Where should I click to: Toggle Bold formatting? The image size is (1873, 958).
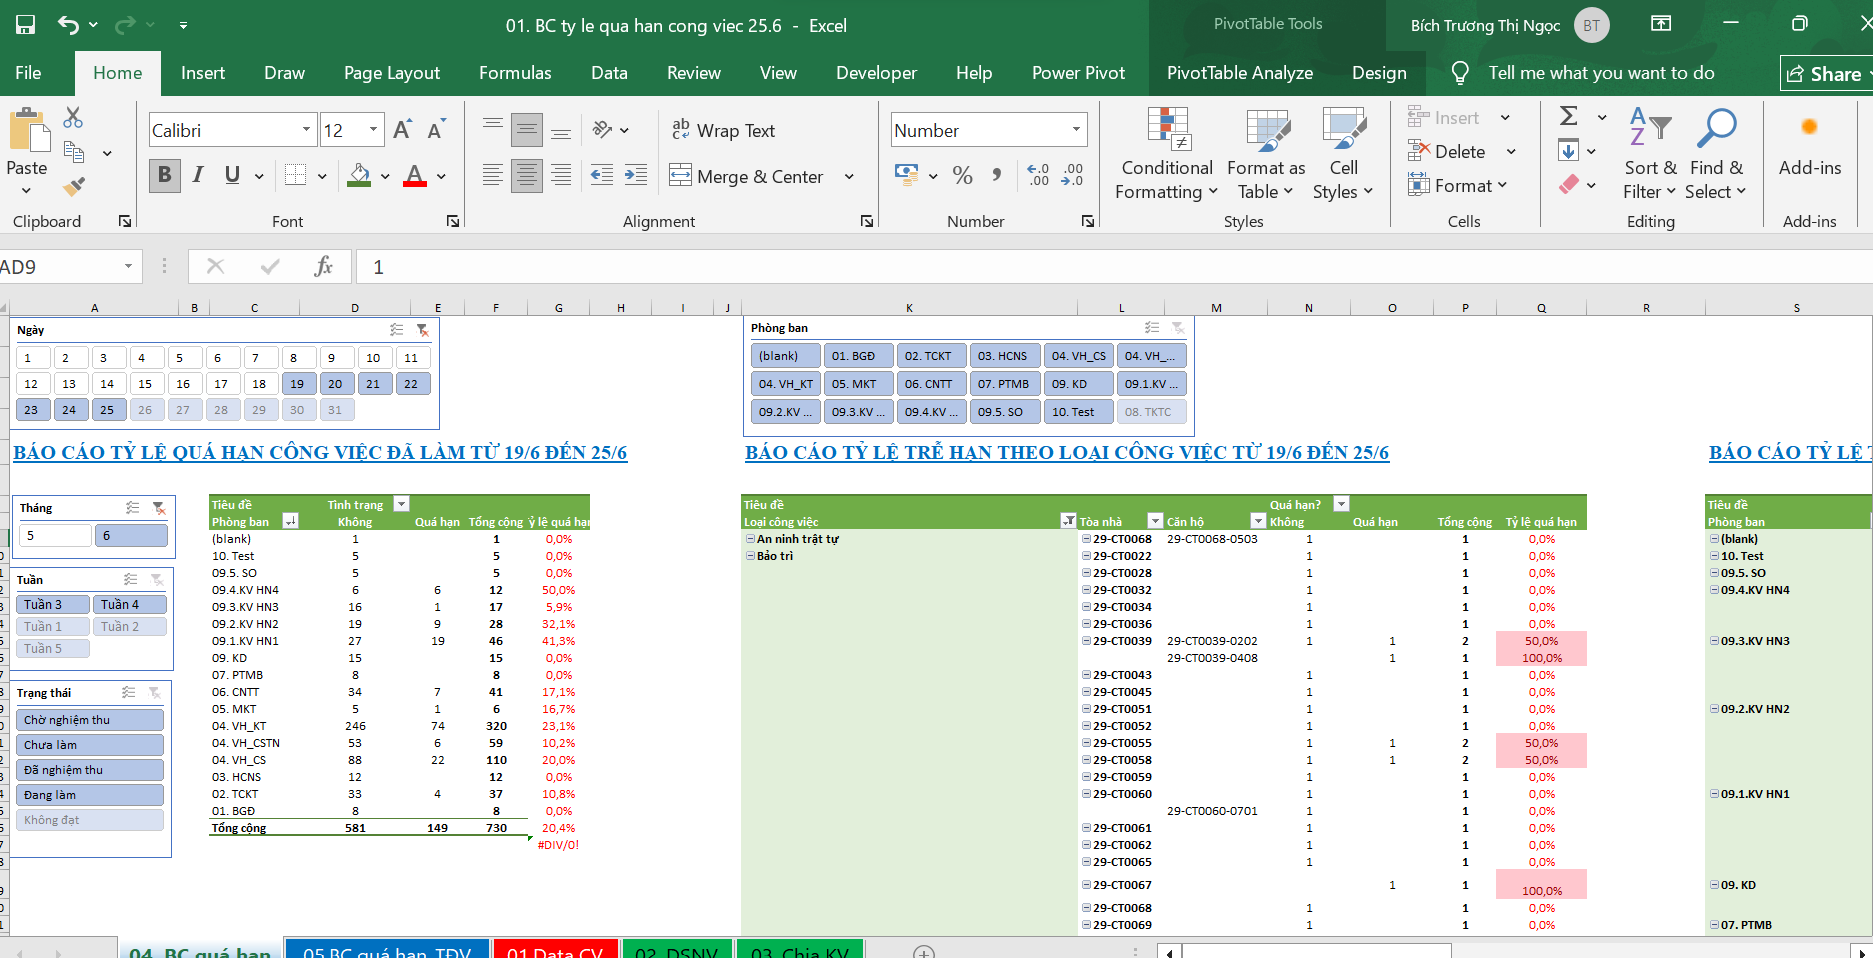click(x=164, y=175)
